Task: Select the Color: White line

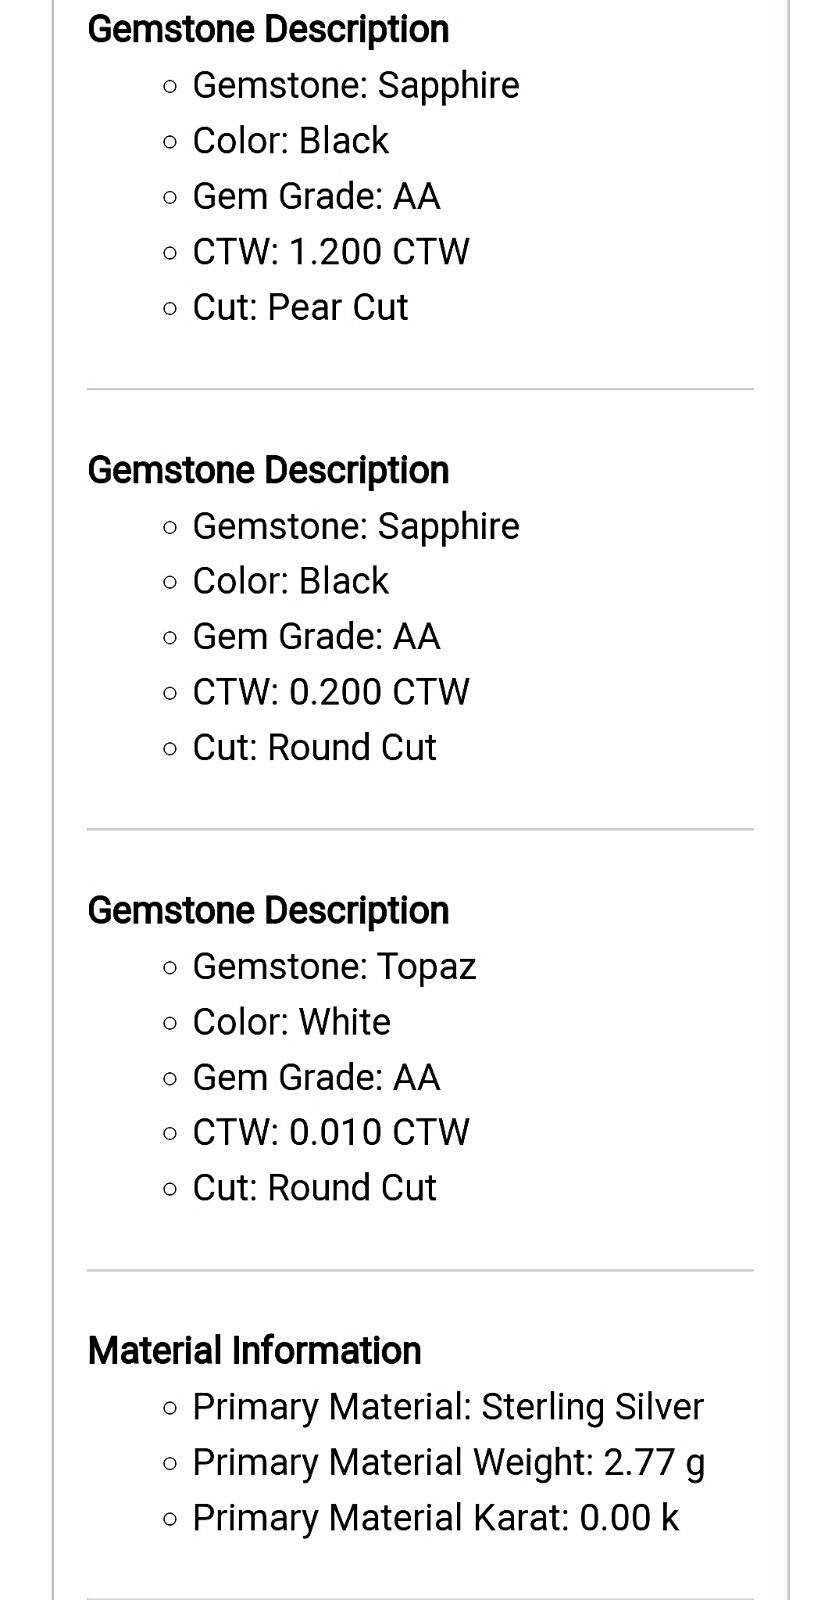Action: [x=291, y=1022]
